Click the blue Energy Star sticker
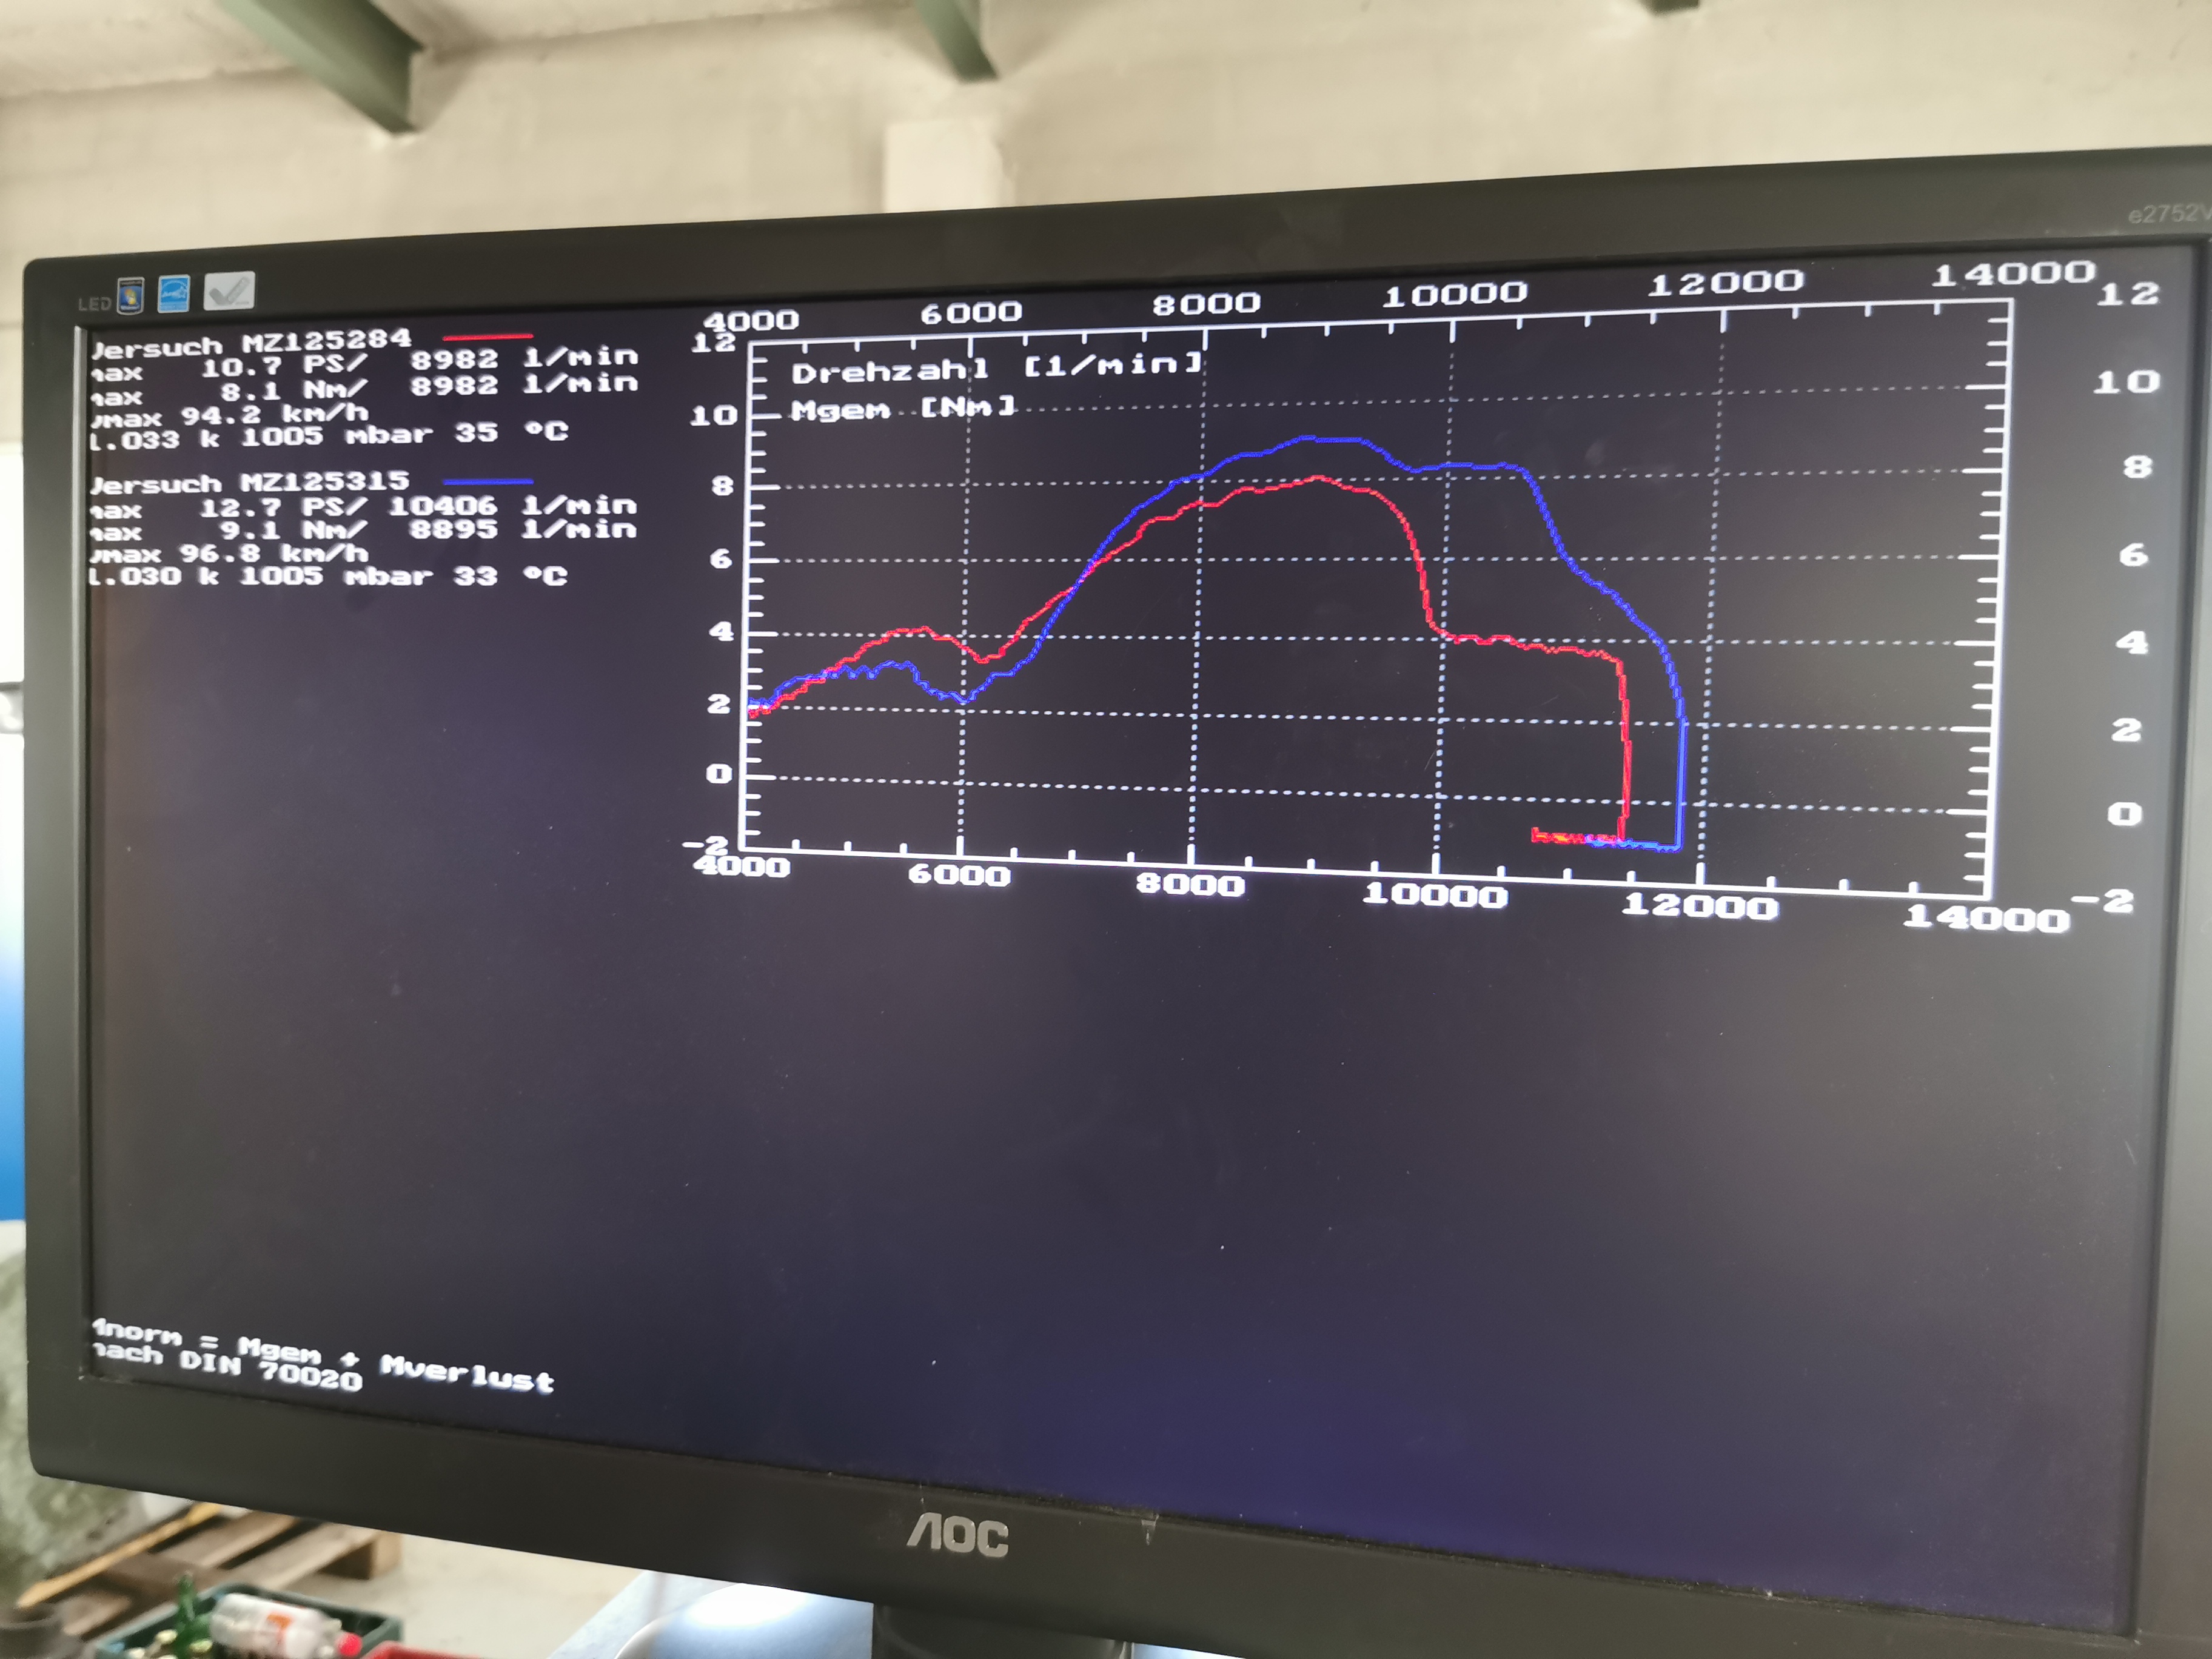The width and height of the screenshot is (2212, 1659). click(174, 293)
